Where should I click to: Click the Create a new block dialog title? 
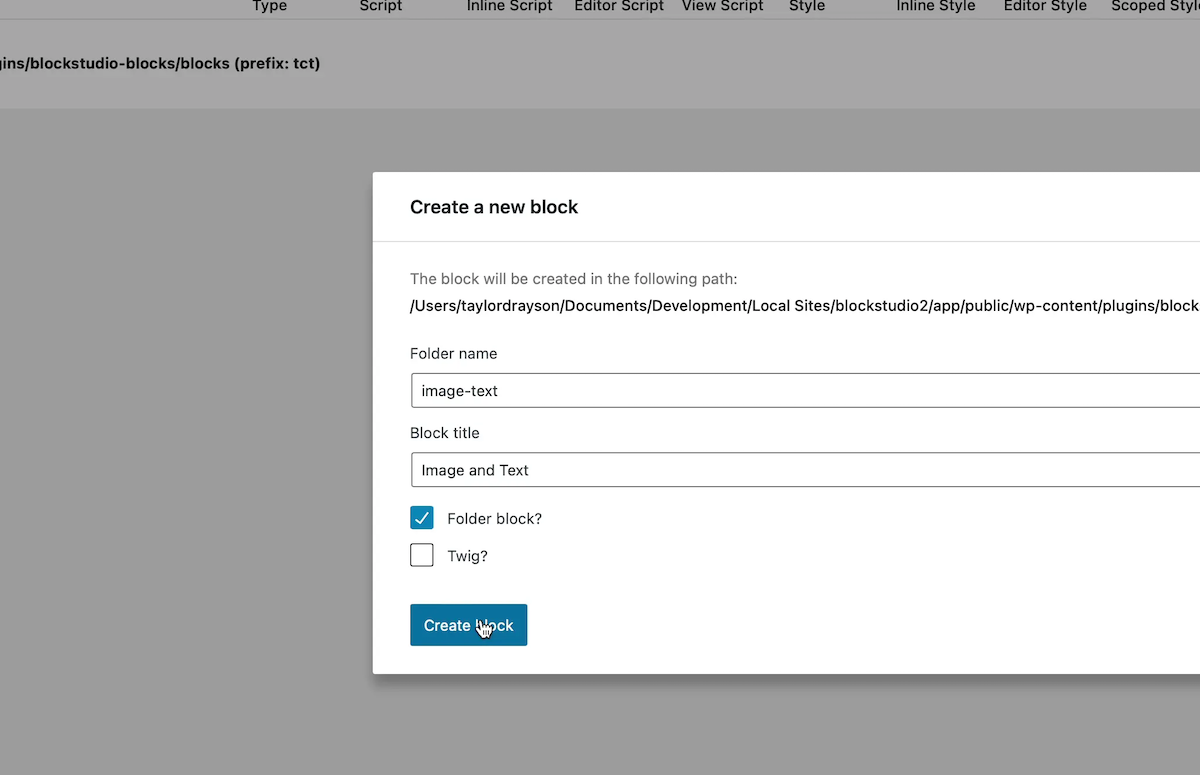pyautogui.click(x=493, y=207)
